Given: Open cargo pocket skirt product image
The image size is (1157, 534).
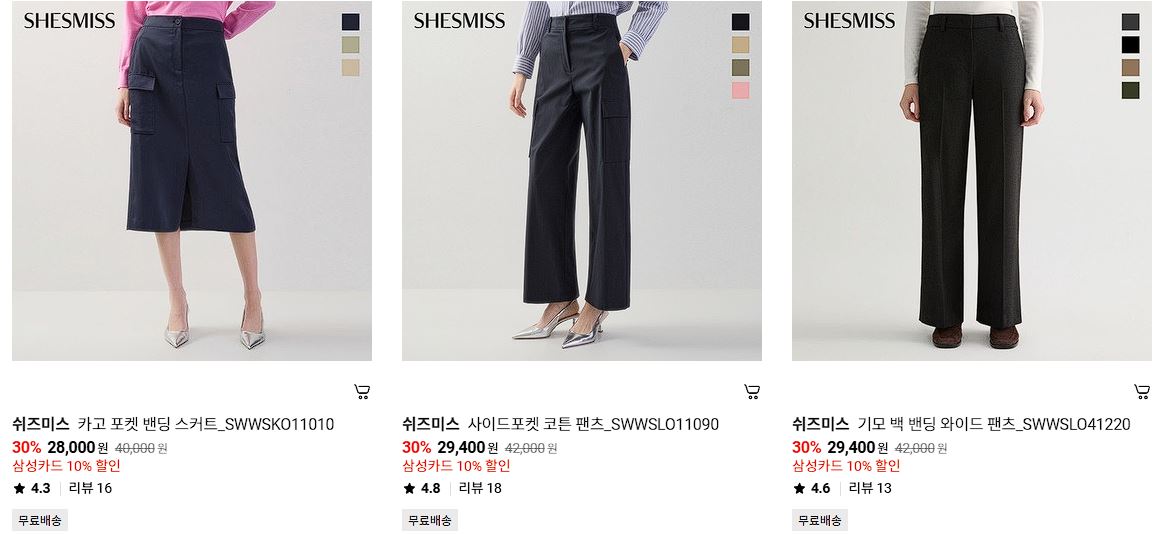Looking at the screenshot, I should pos(192,181).
